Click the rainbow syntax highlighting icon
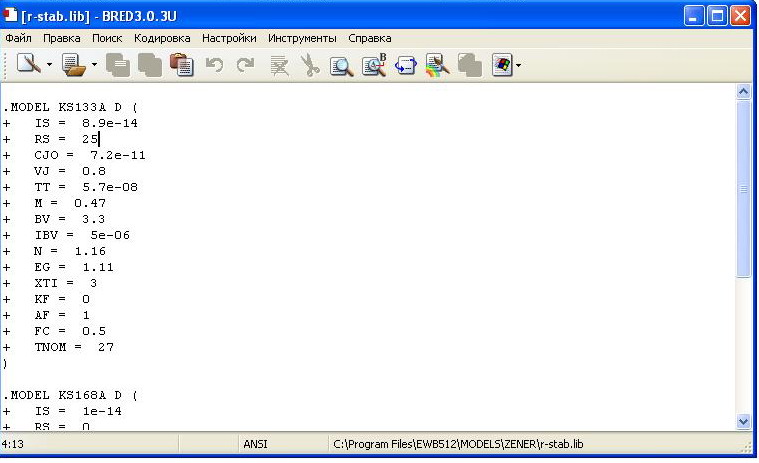 click(438, 65)
